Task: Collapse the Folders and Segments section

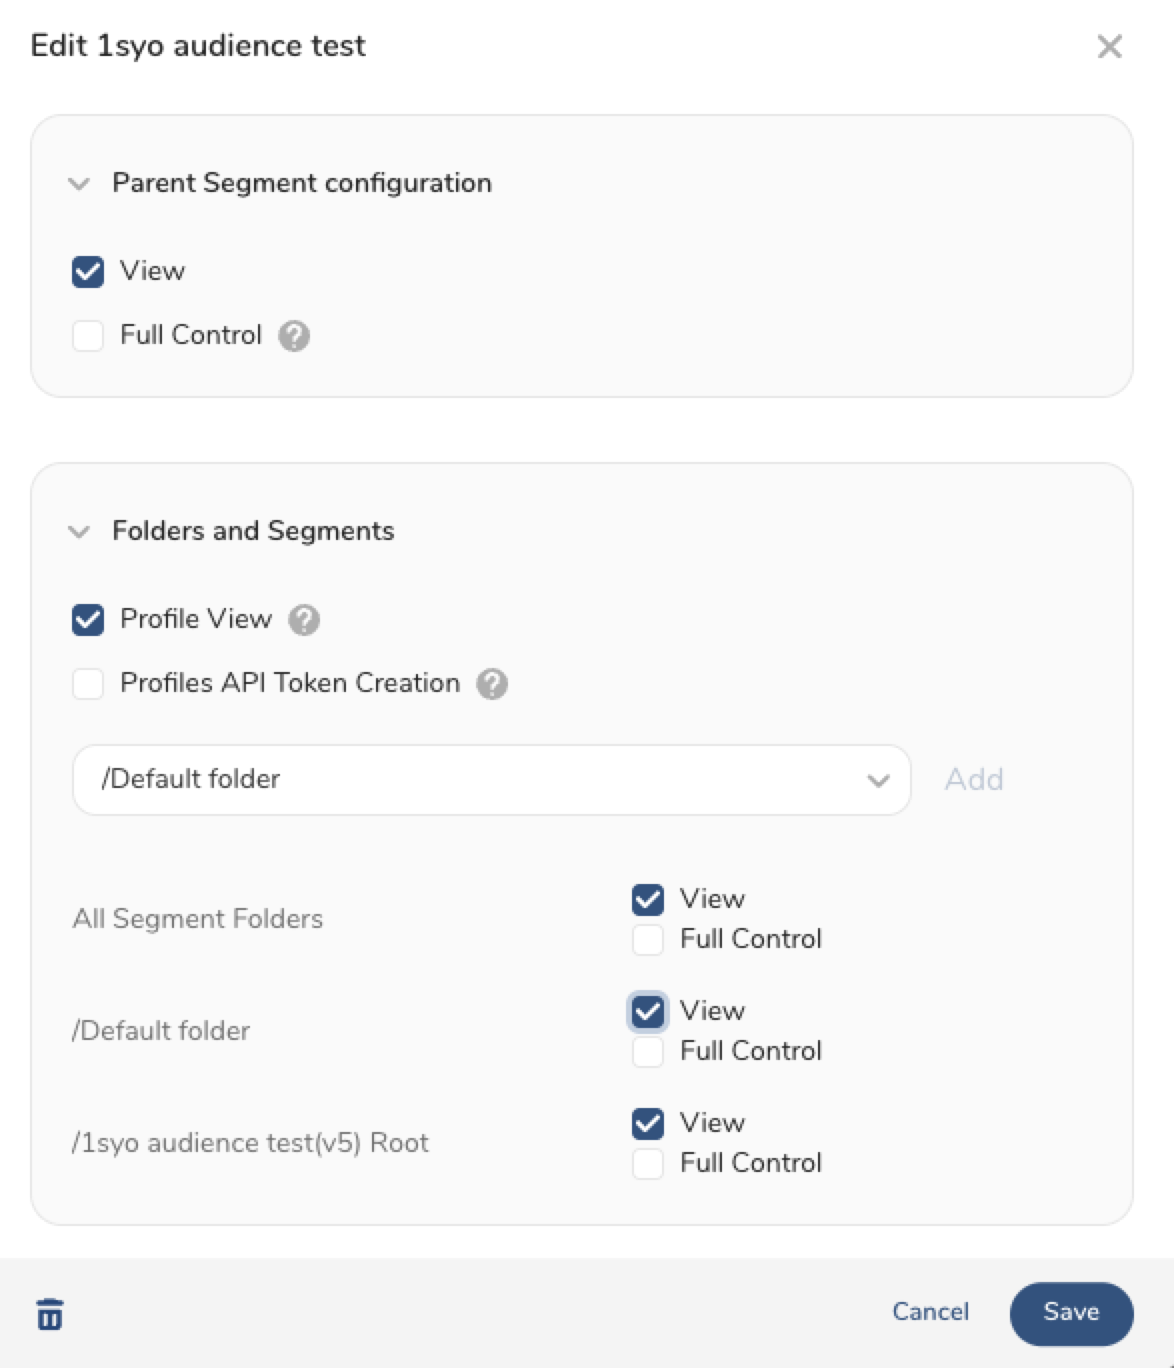Action: 79,532
